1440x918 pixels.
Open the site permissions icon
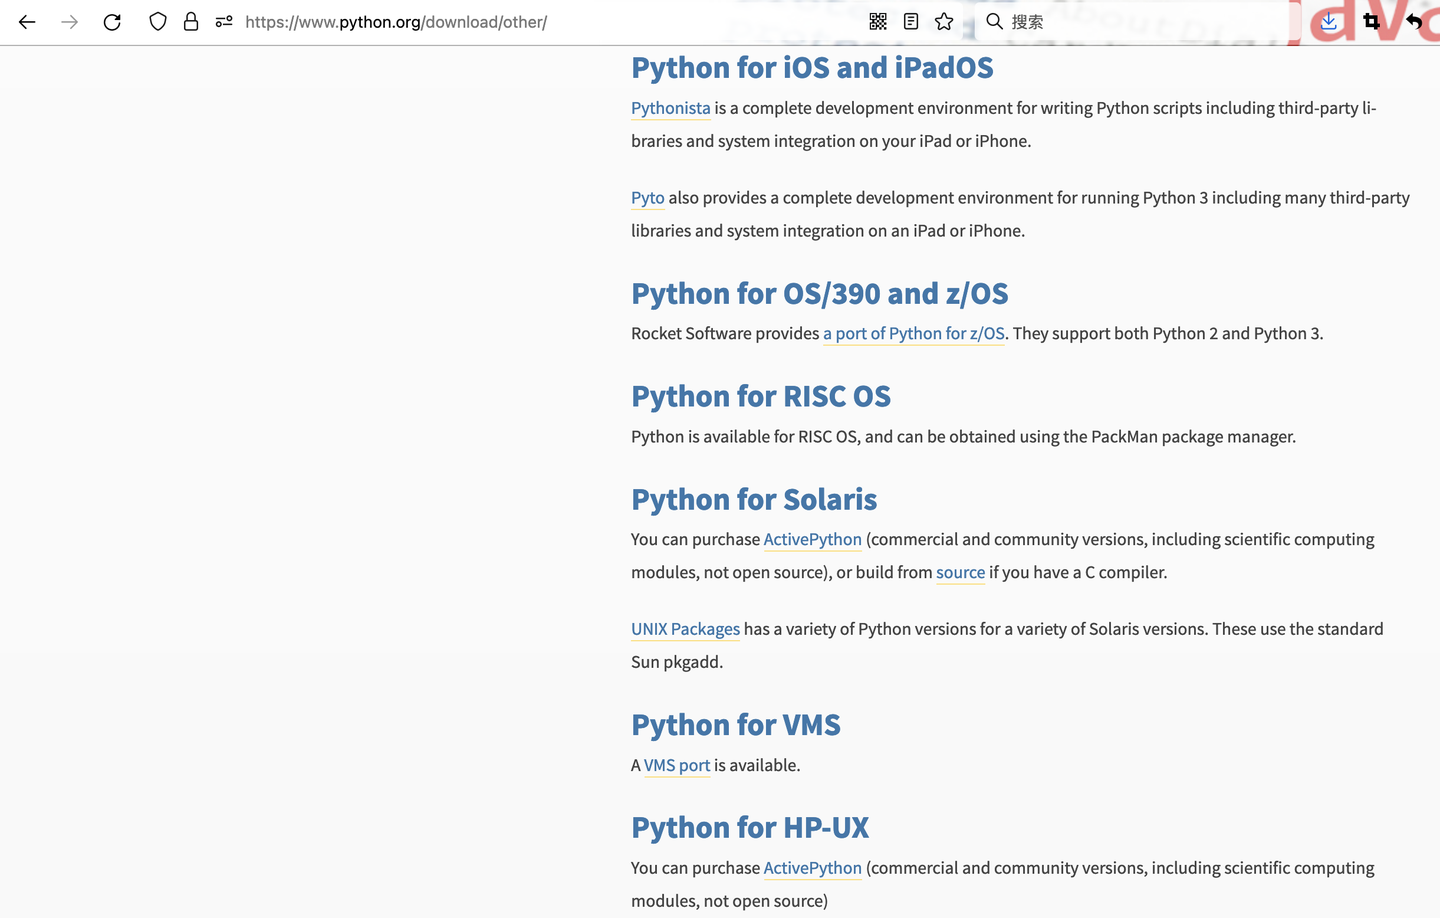click(224, 22)
